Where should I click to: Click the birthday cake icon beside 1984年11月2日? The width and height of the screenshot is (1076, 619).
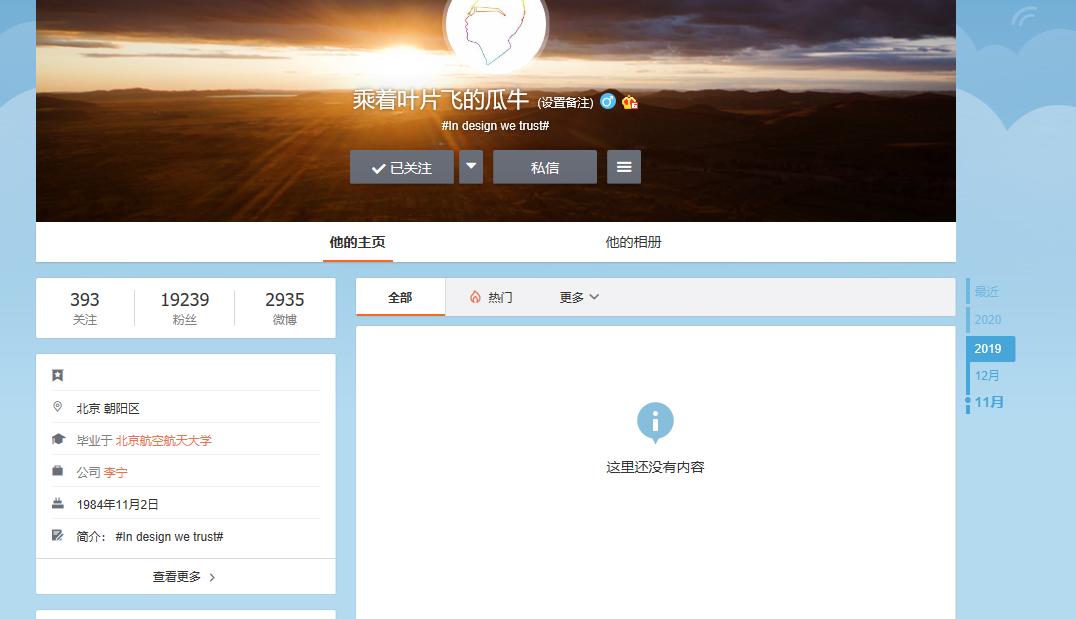pyautogui.click(x=57, y=503)
